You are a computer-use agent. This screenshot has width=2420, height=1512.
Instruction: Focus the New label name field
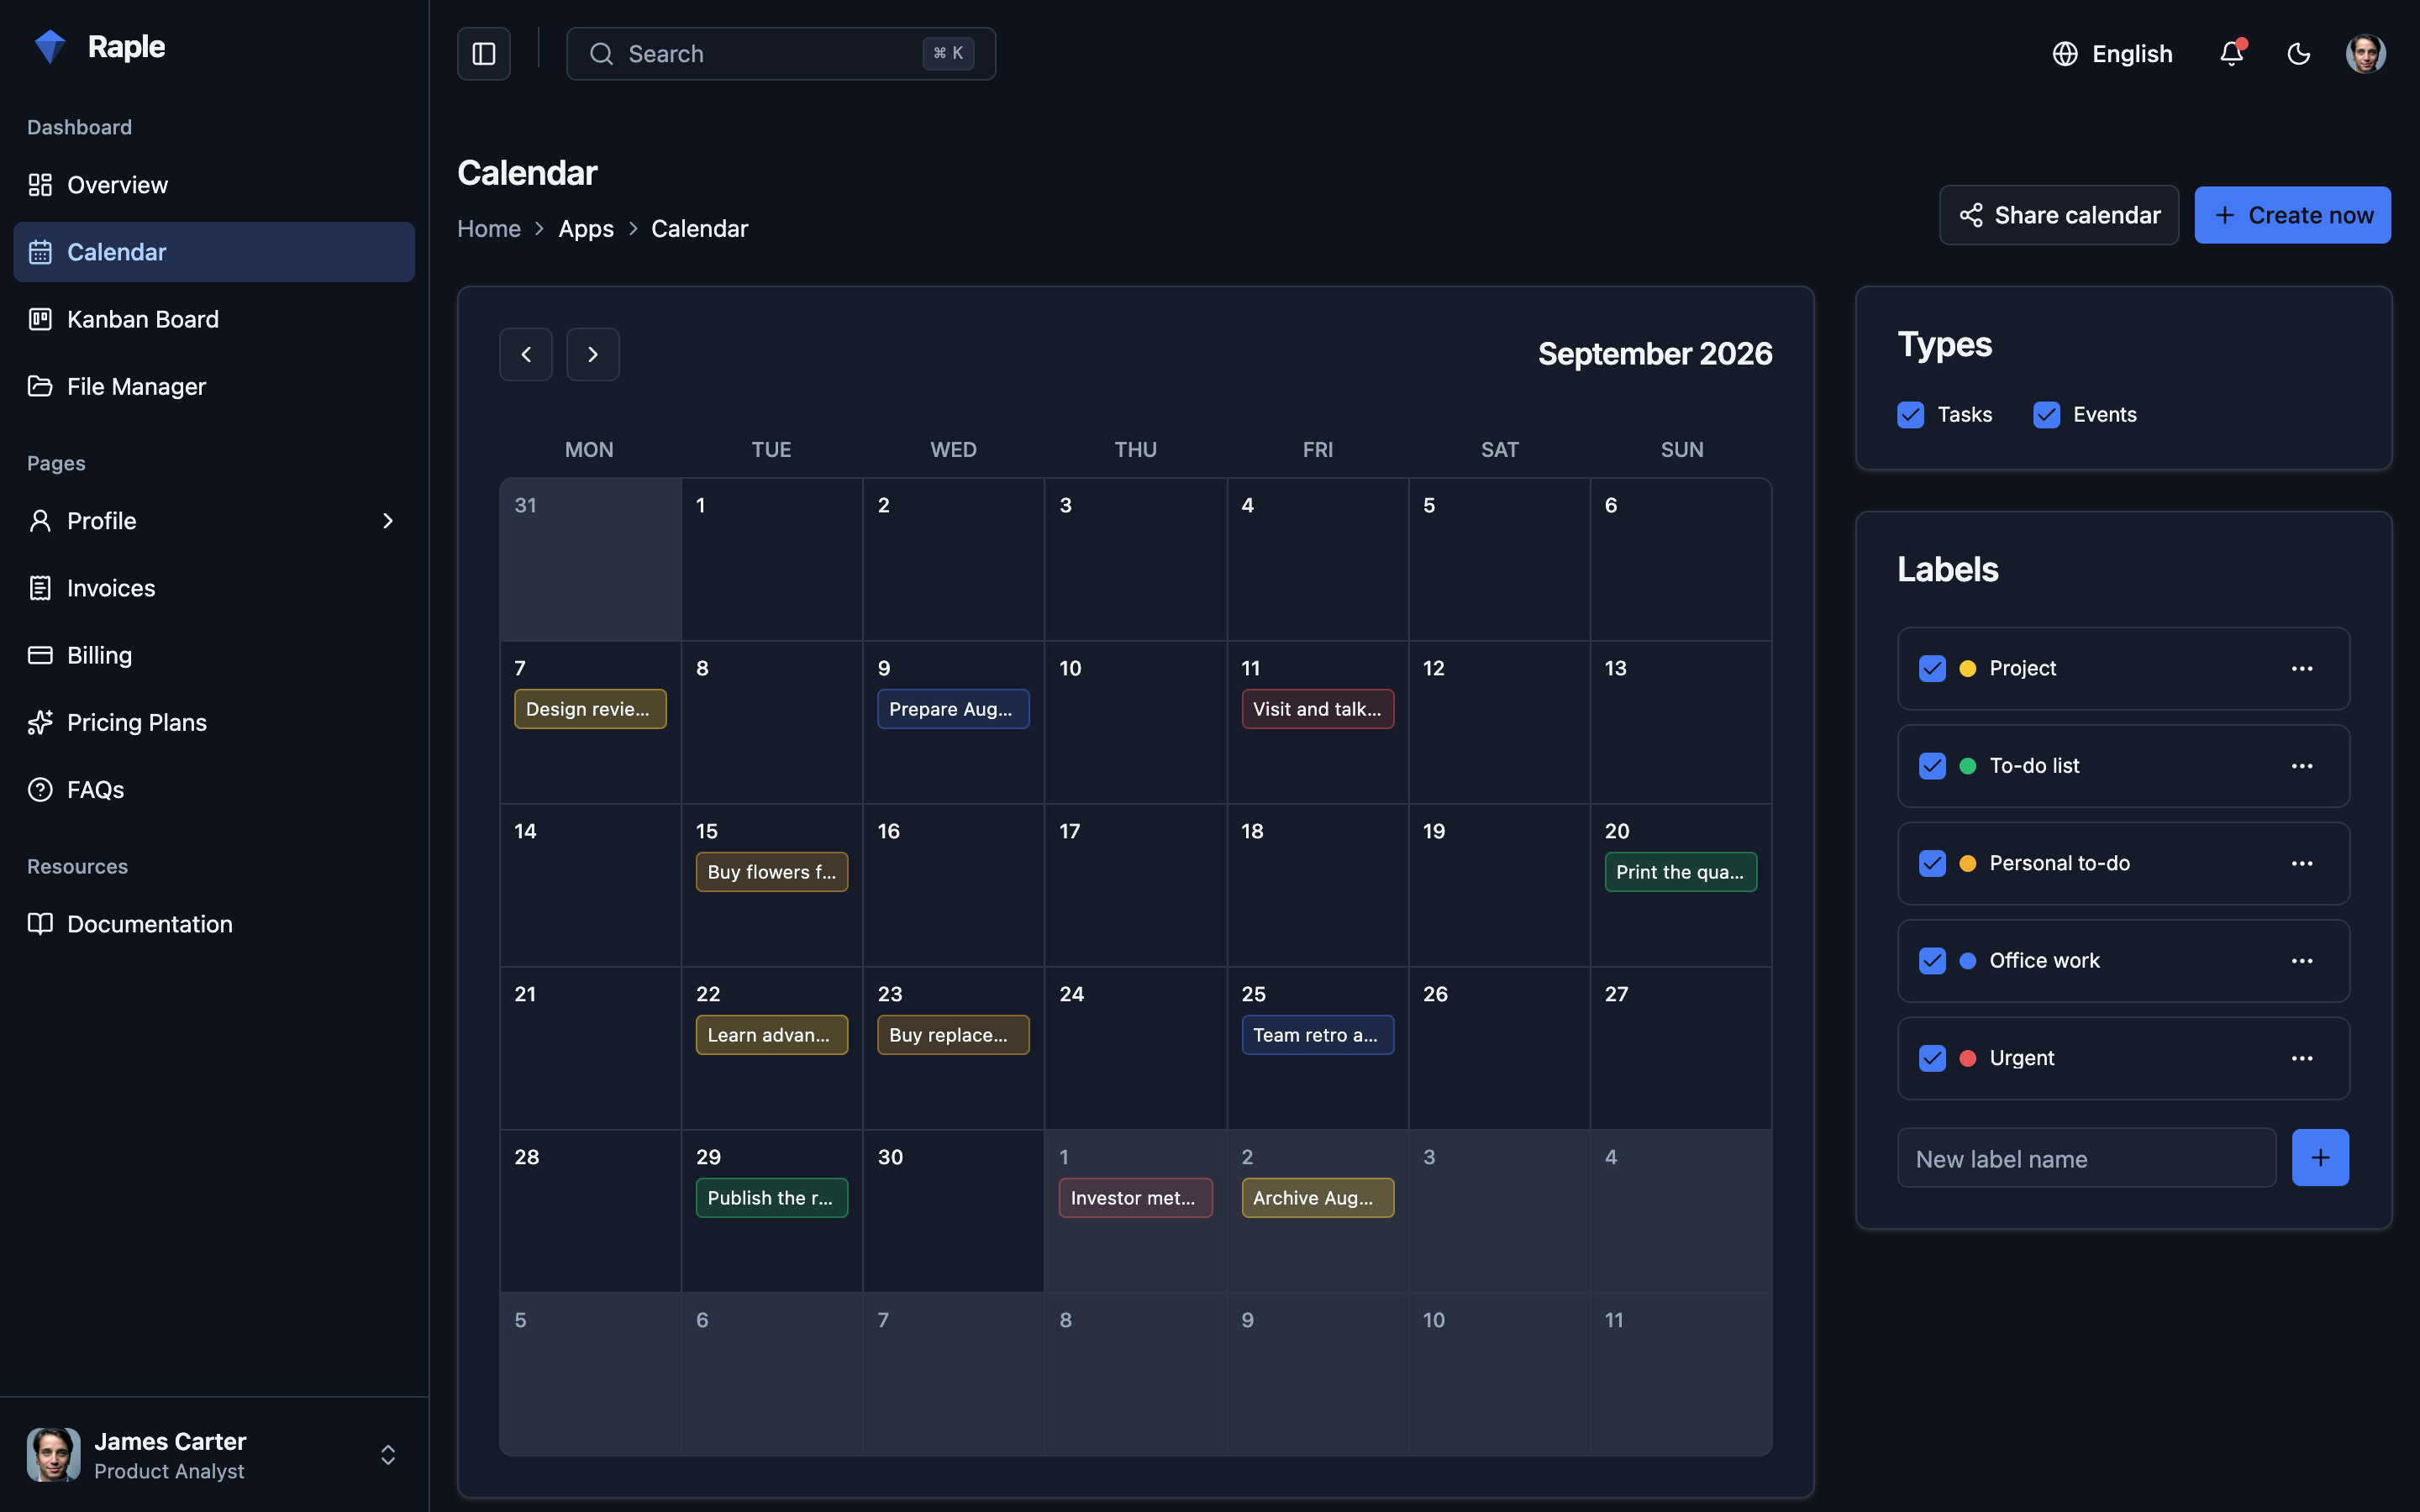click(2087, 1159)
